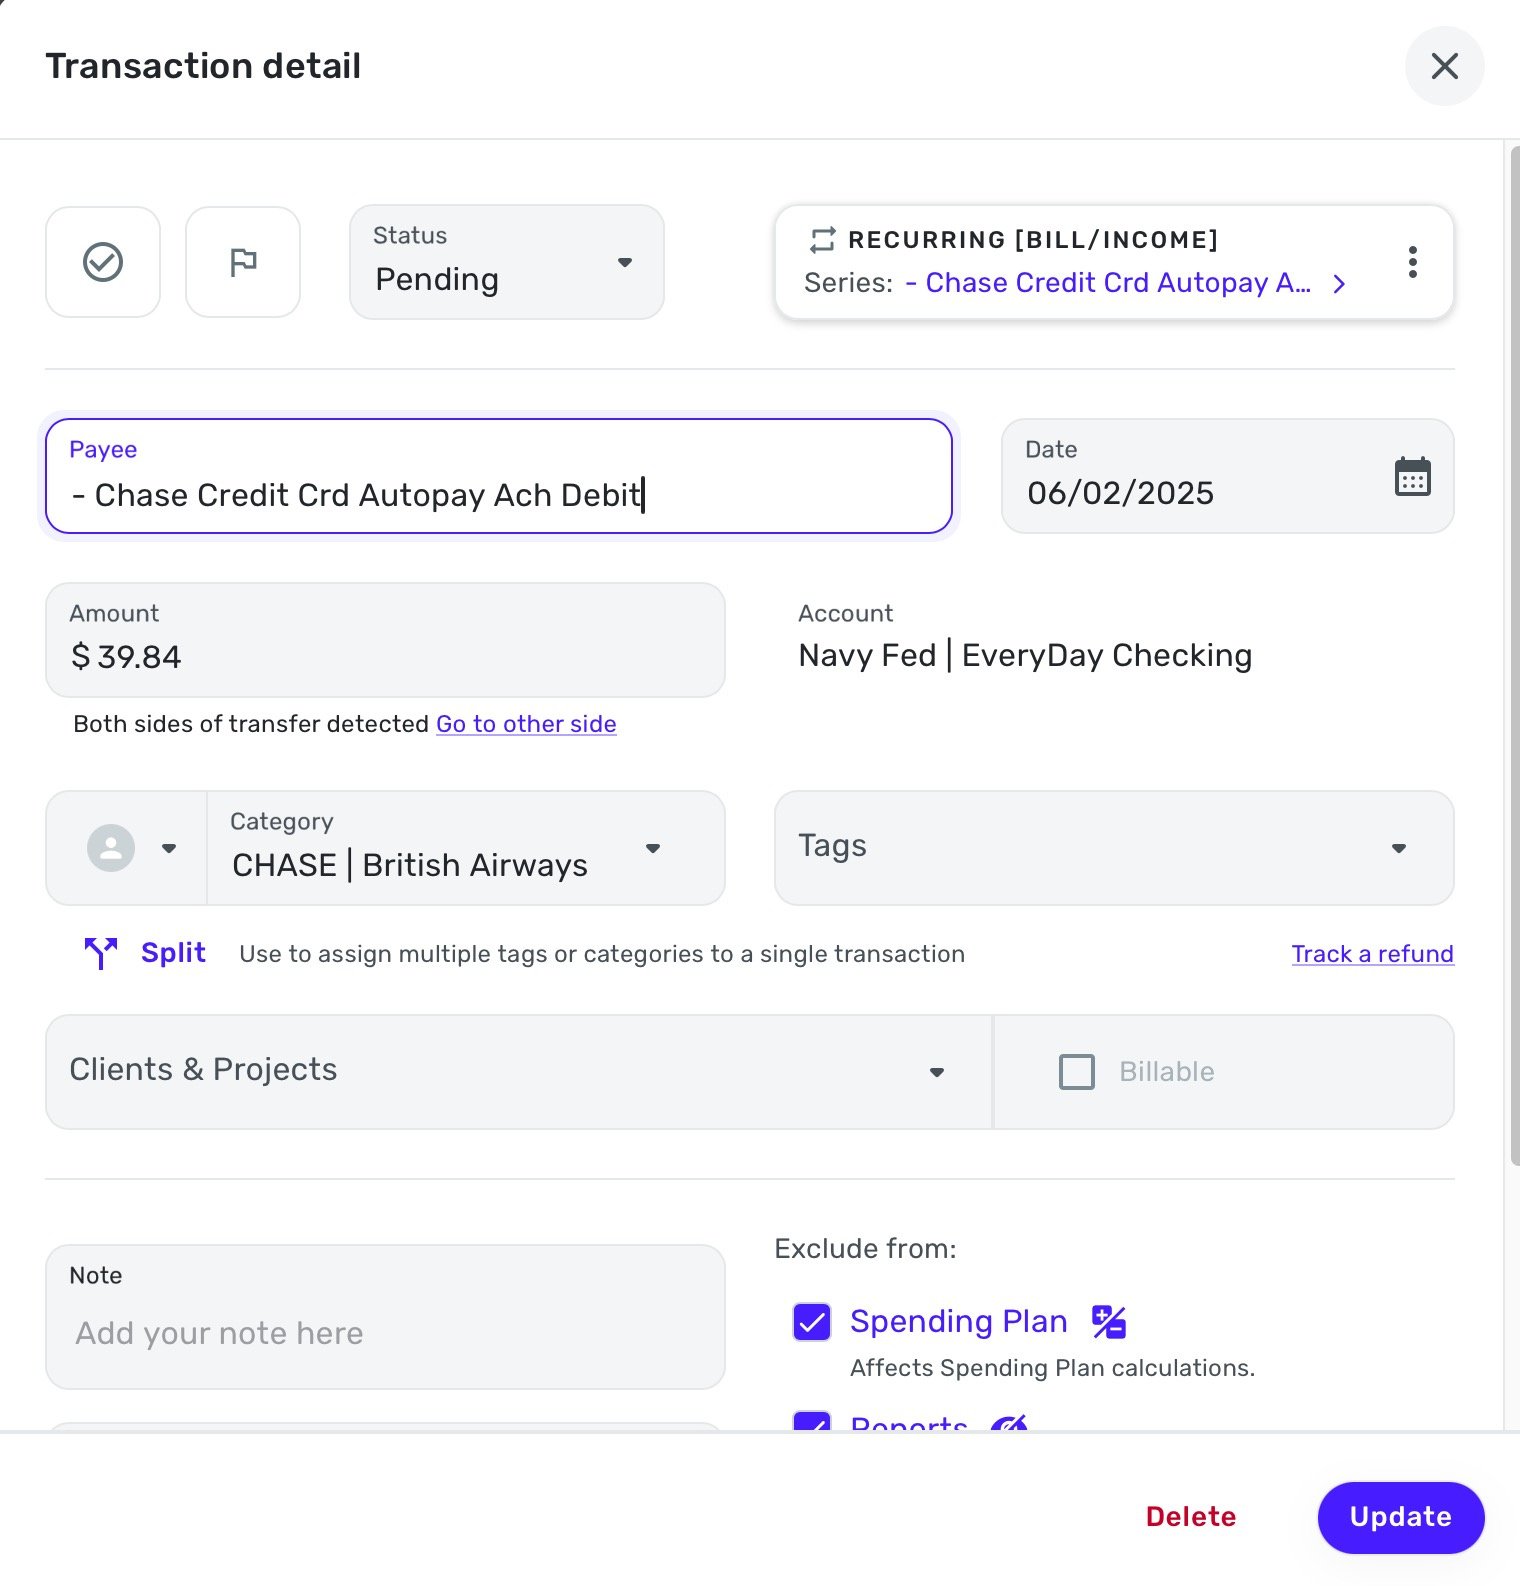
Task: Click the Delete button
Action: click(1191, 1517)
